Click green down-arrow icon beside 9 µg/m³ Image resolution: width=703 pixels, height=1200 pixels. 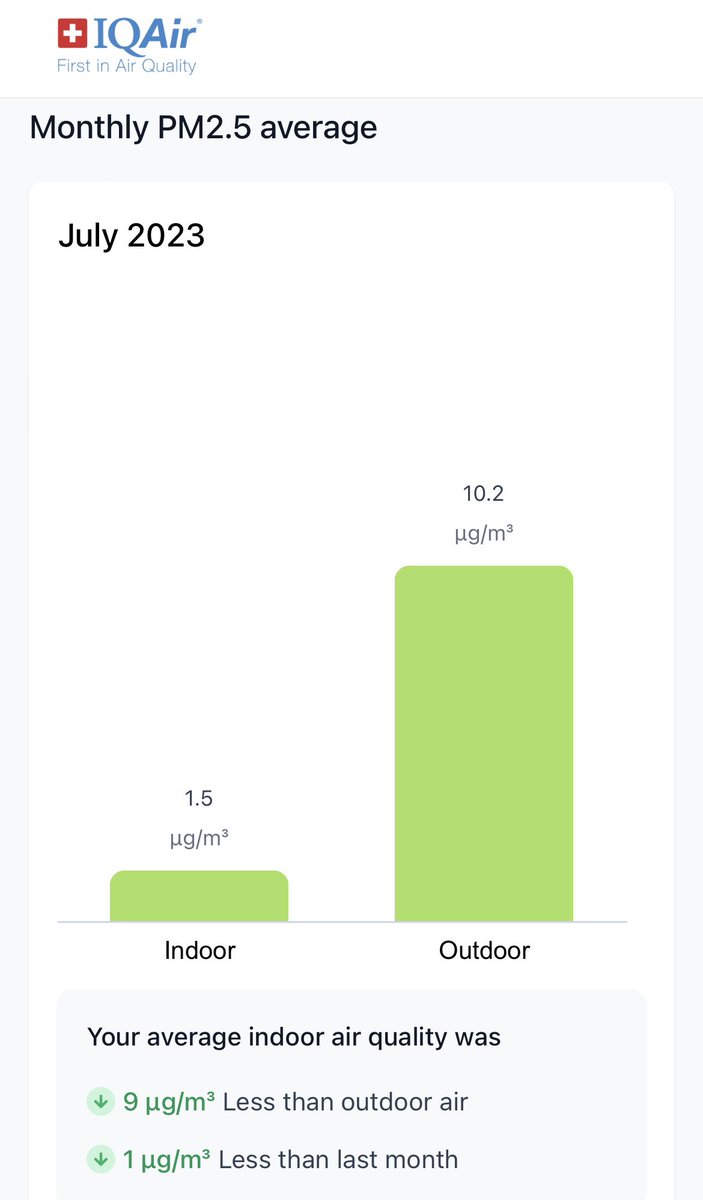coord(100,1102)
